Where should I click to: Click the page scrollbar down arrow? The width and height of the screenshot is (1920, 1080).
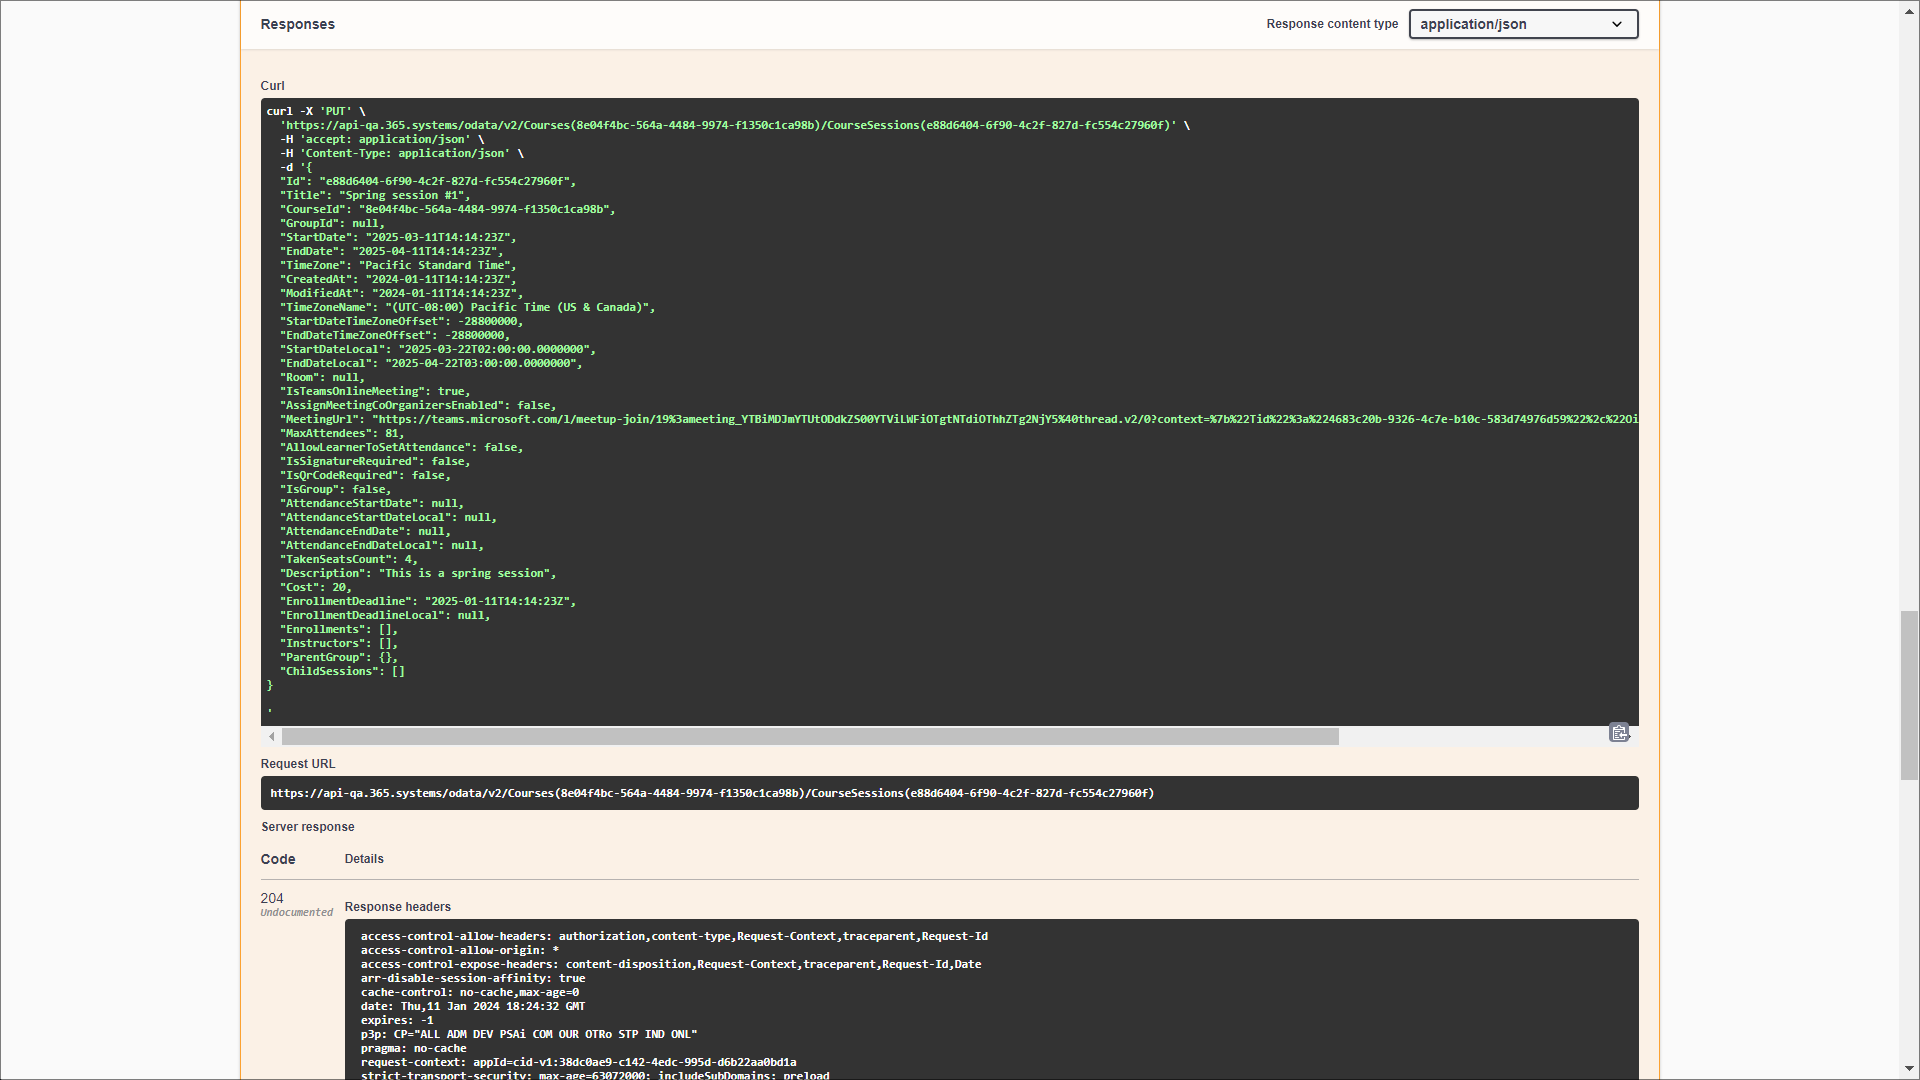[1909, 1069]
